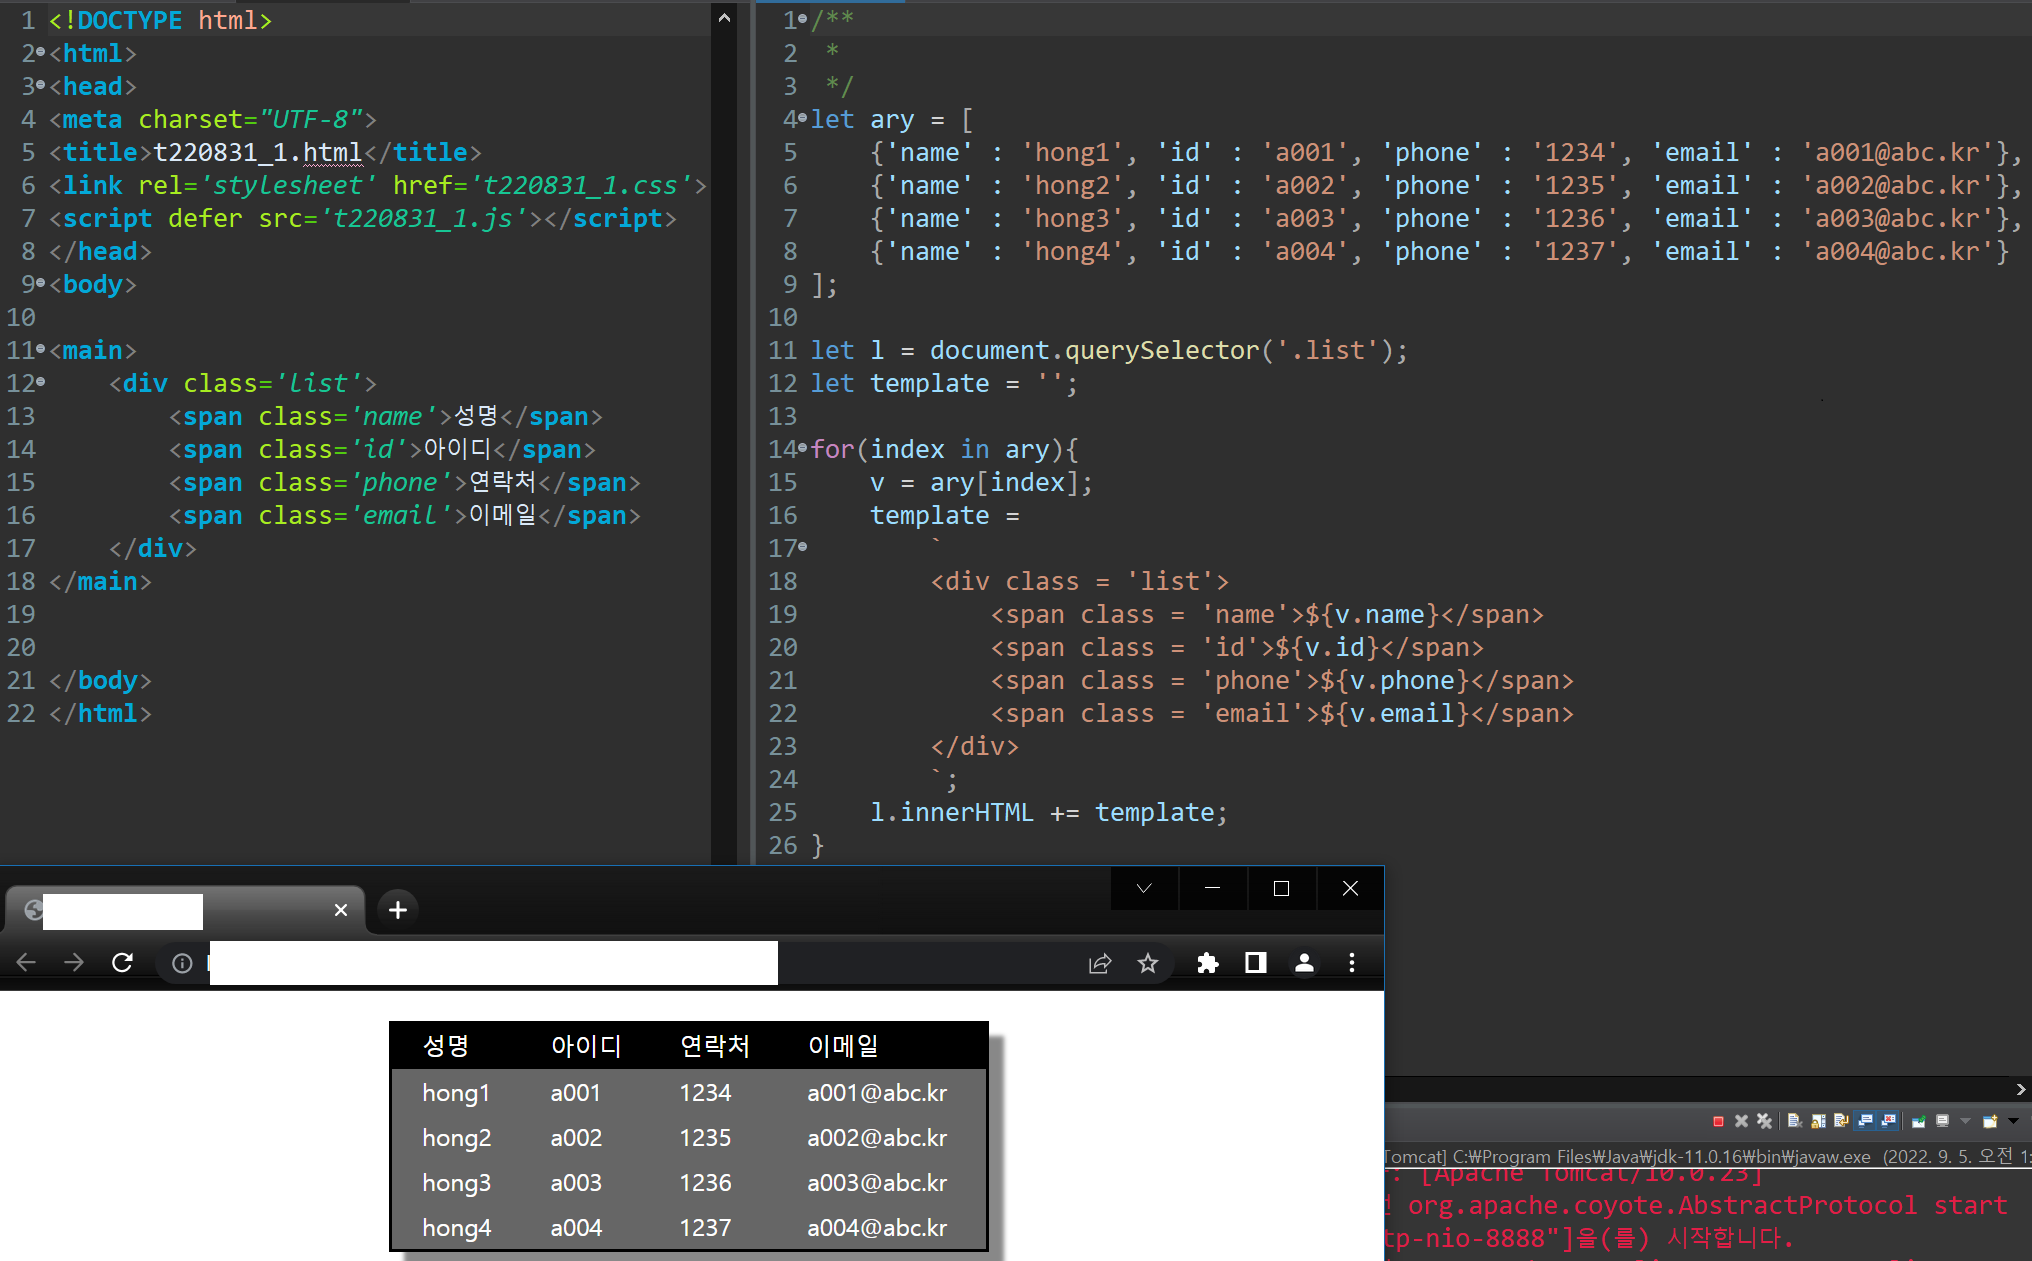Open a new browser tab
Screen dimensions: 2032x1261
coord(397,909)
